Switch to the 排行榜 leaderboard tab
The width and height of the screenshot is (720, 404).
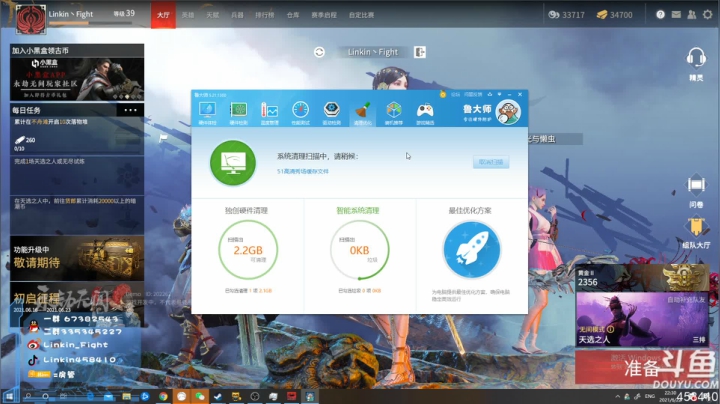265,15
